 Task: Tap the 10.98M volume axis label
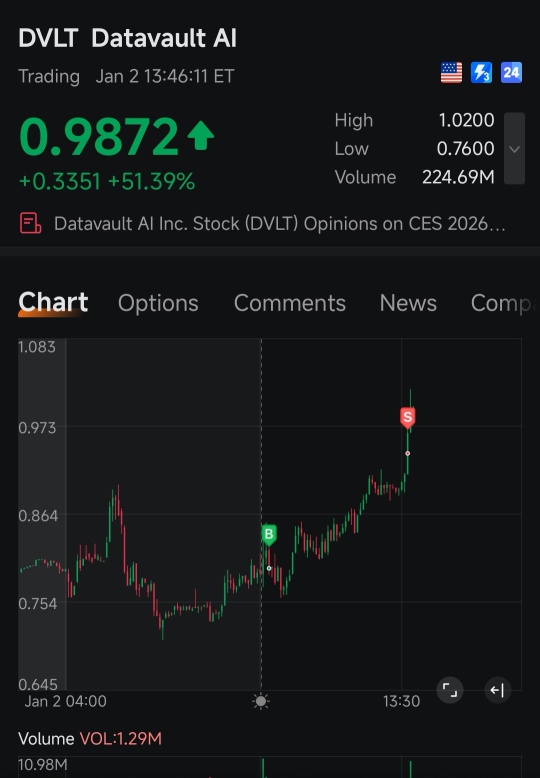pyautogui.click(x=43, y=765)
